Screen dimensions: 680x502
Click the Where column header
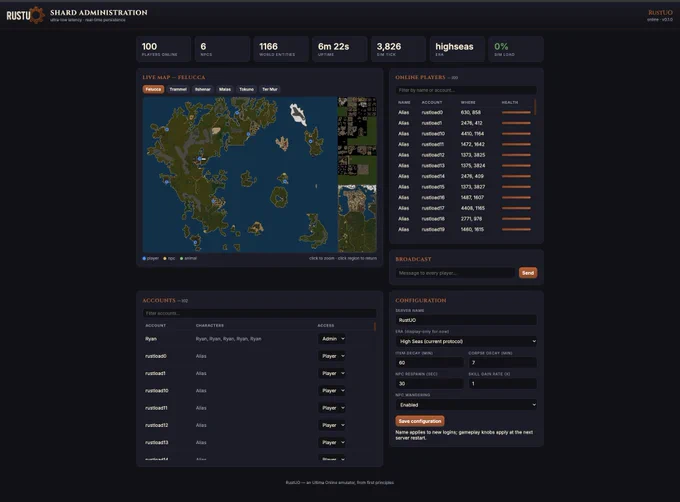(468, 102)
